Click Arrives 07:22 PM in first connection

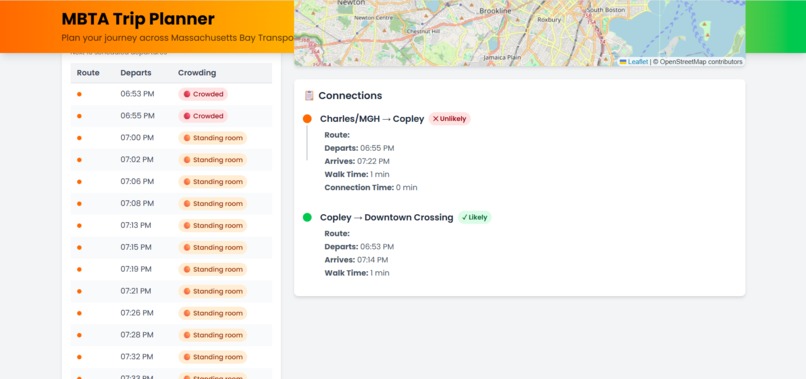(357, 161)
